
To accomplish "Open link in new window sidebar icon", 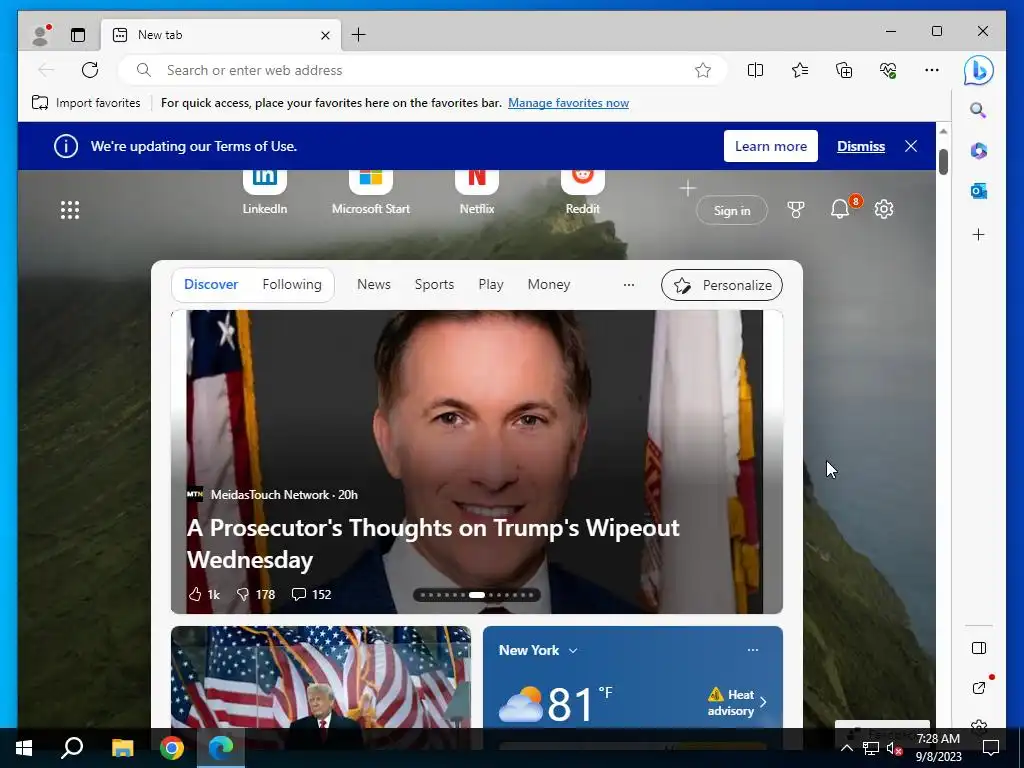I will click(978, 688).
